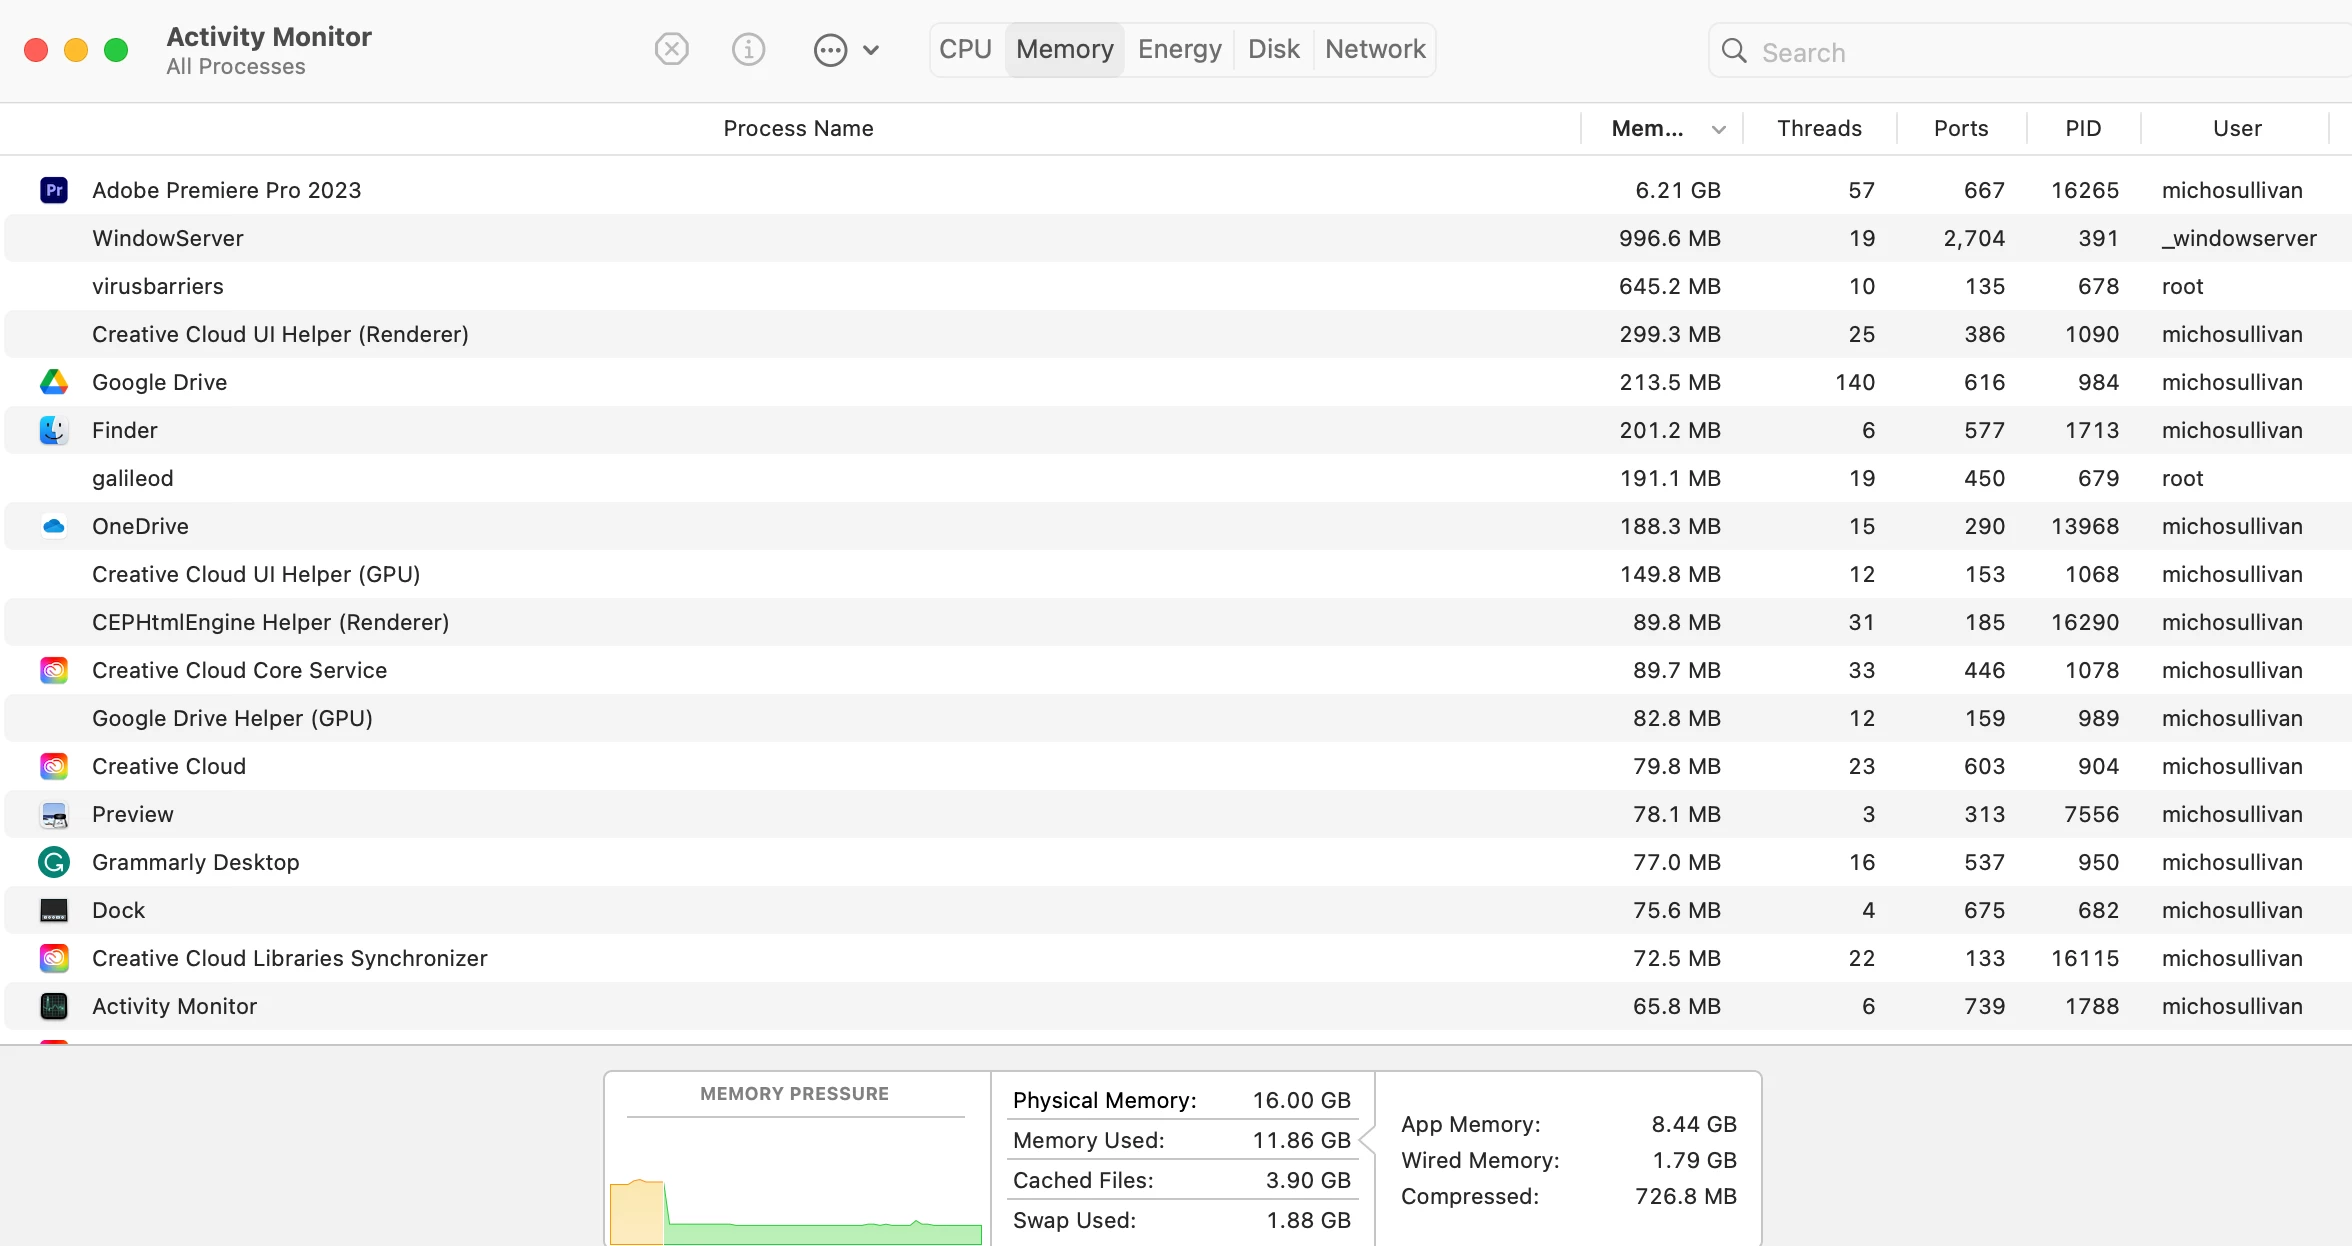Click the Google Drive process icon
Screen dimensions: 2352x1246
(54, 382)
